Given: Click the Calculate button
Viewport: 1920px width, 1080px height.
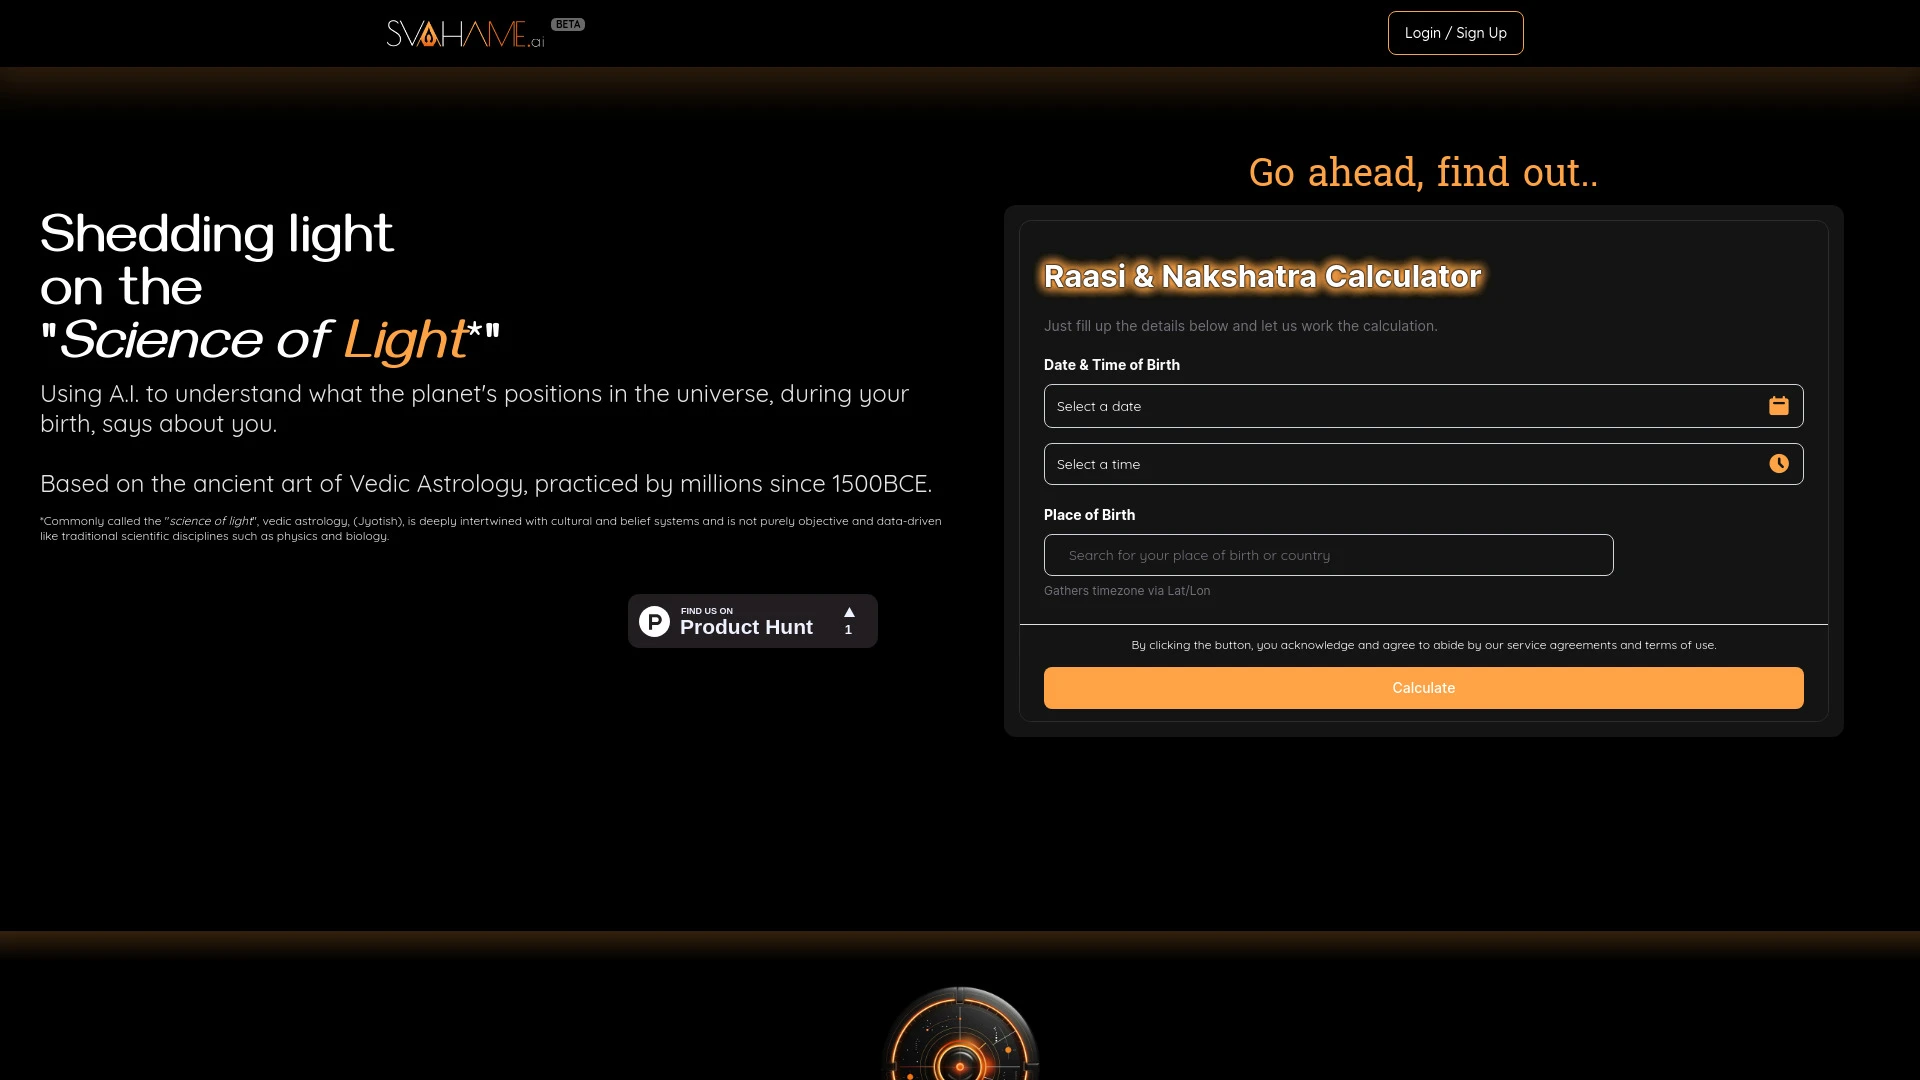Looking at the screenshot, I should tap(1423, 687).
